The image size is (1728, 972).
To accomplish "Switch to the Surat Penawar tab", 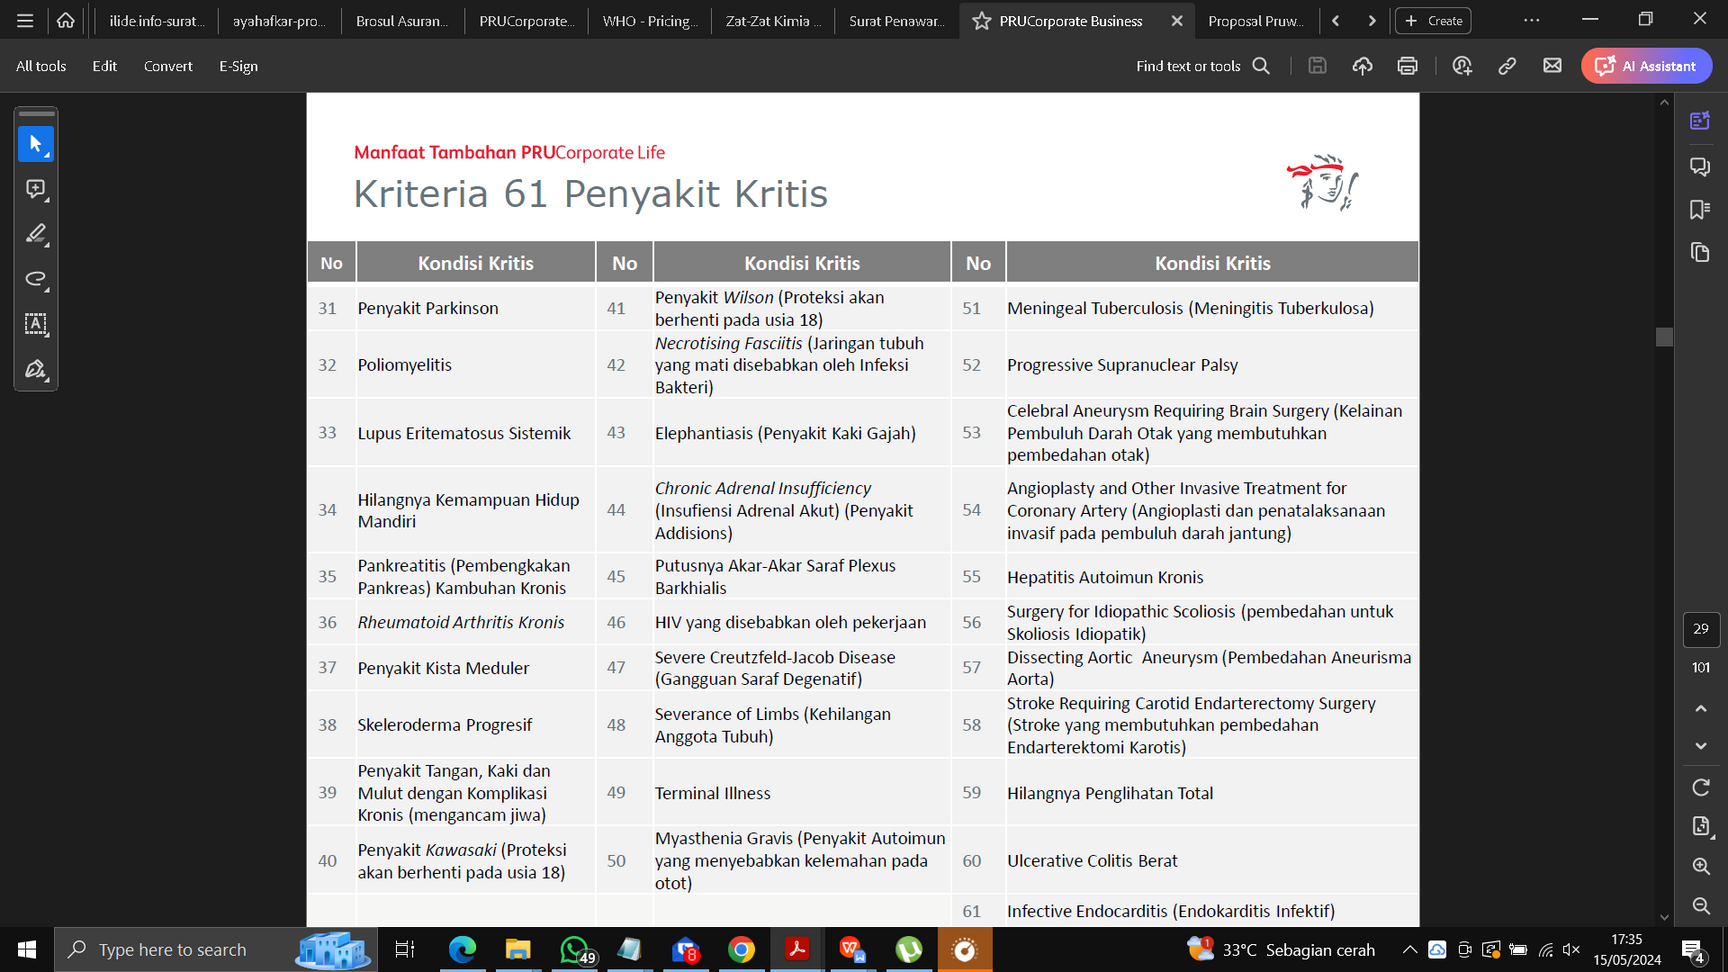I will click(x=896, y=20).
